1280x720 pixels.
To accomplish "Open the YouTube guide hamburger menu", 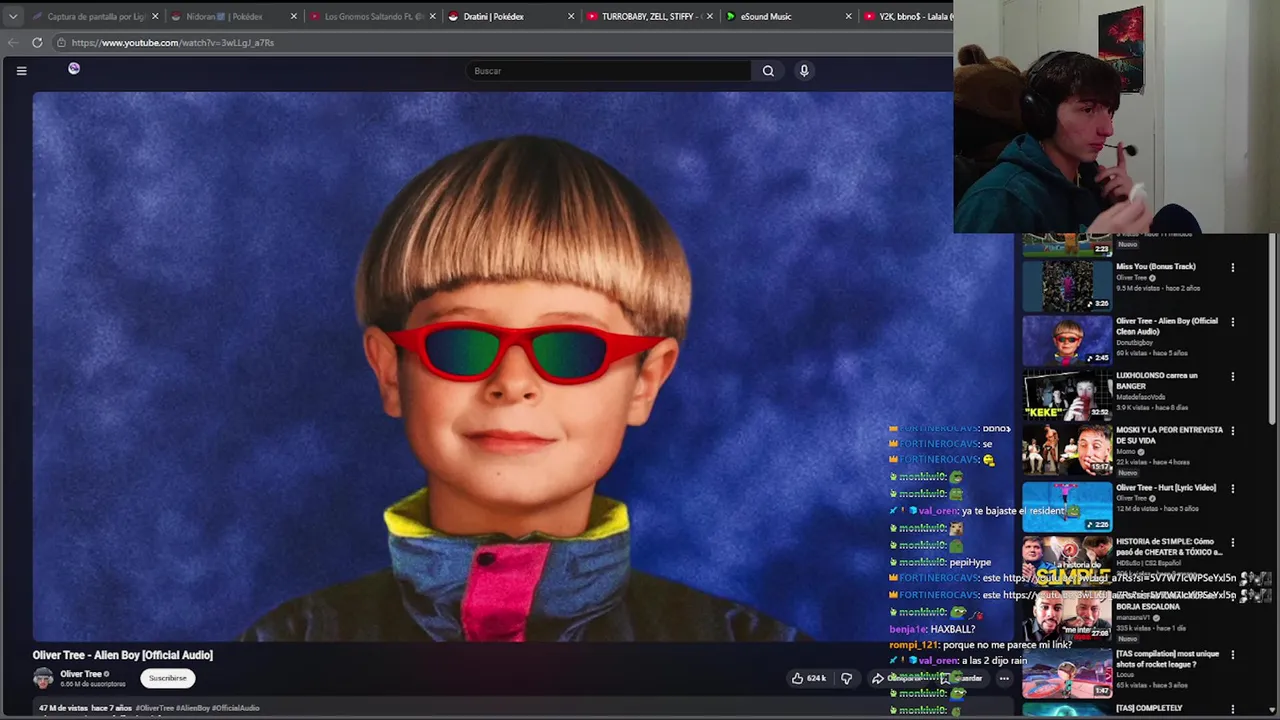I will tap(21, 70).
